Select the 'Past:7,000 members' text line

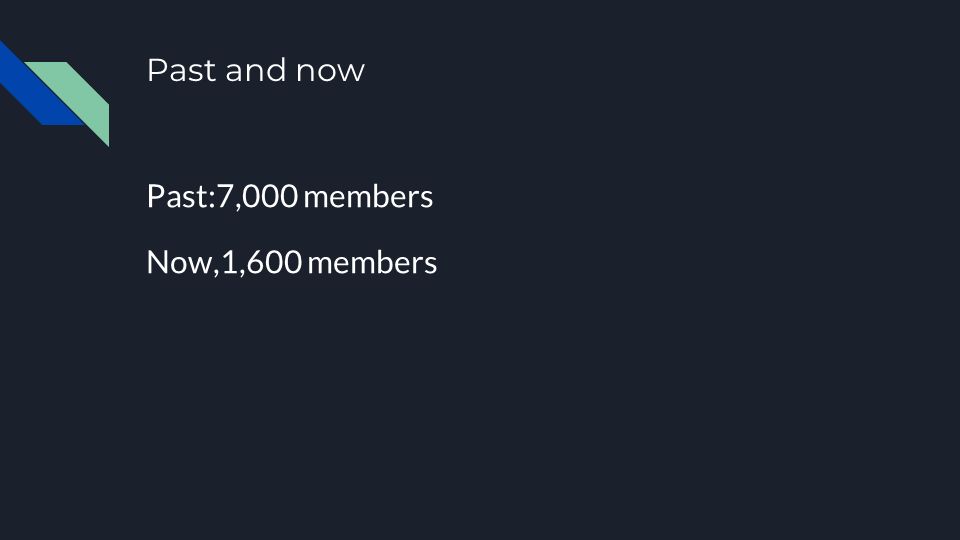click(x=290, y=197)
